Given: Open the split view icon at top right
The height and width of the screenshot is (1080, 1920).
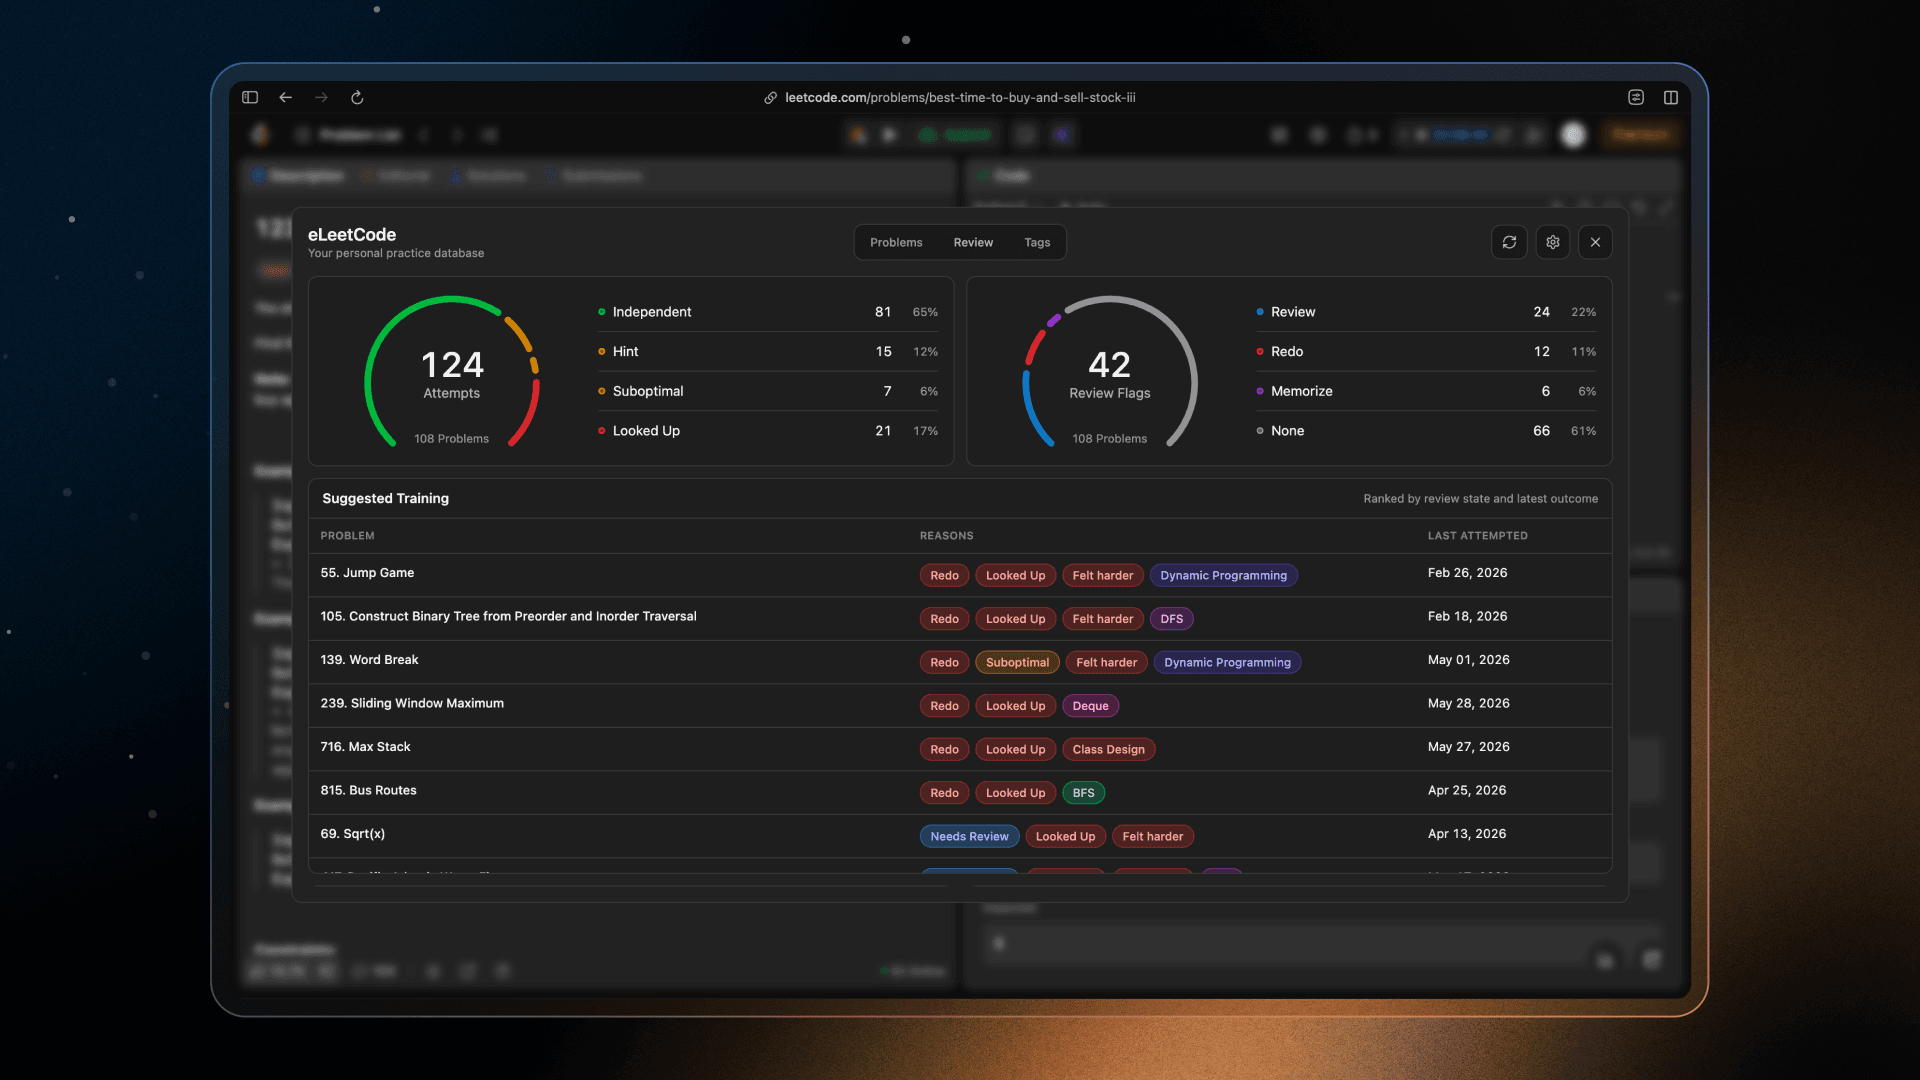Looking at the screenshot, I should coord(1671,97).
